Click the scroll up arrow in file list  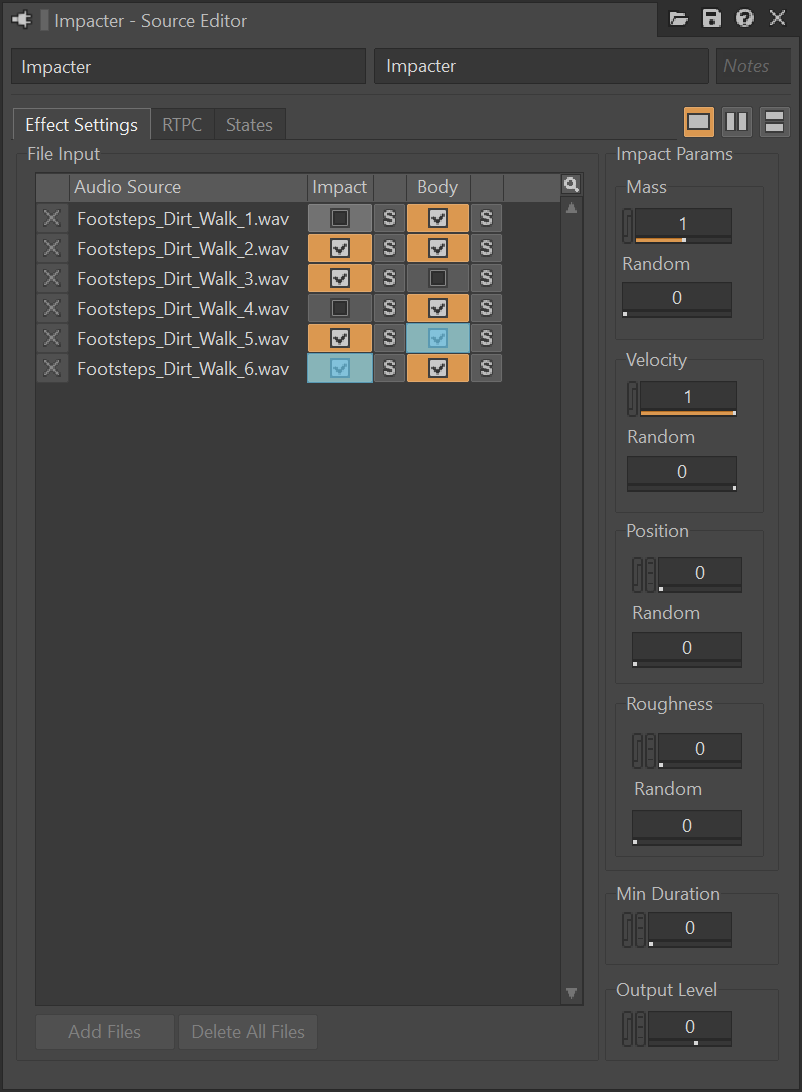coord(572,208)
